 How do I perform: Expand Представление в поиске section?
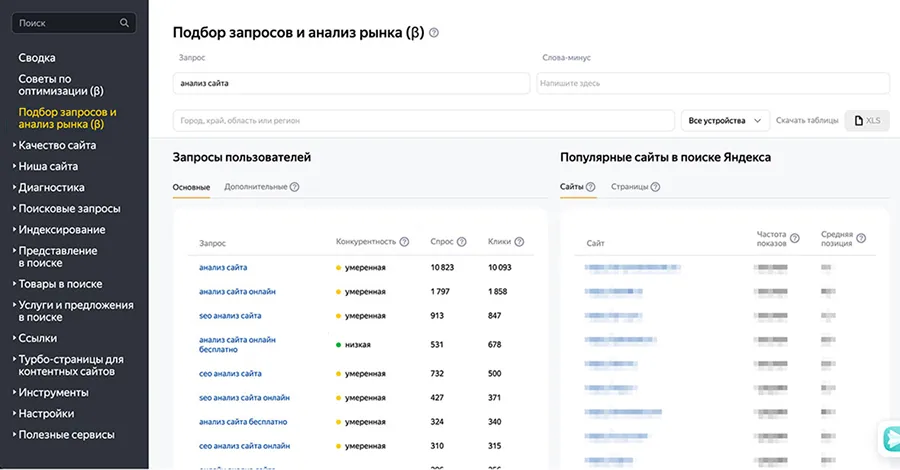tap(55, 257)
